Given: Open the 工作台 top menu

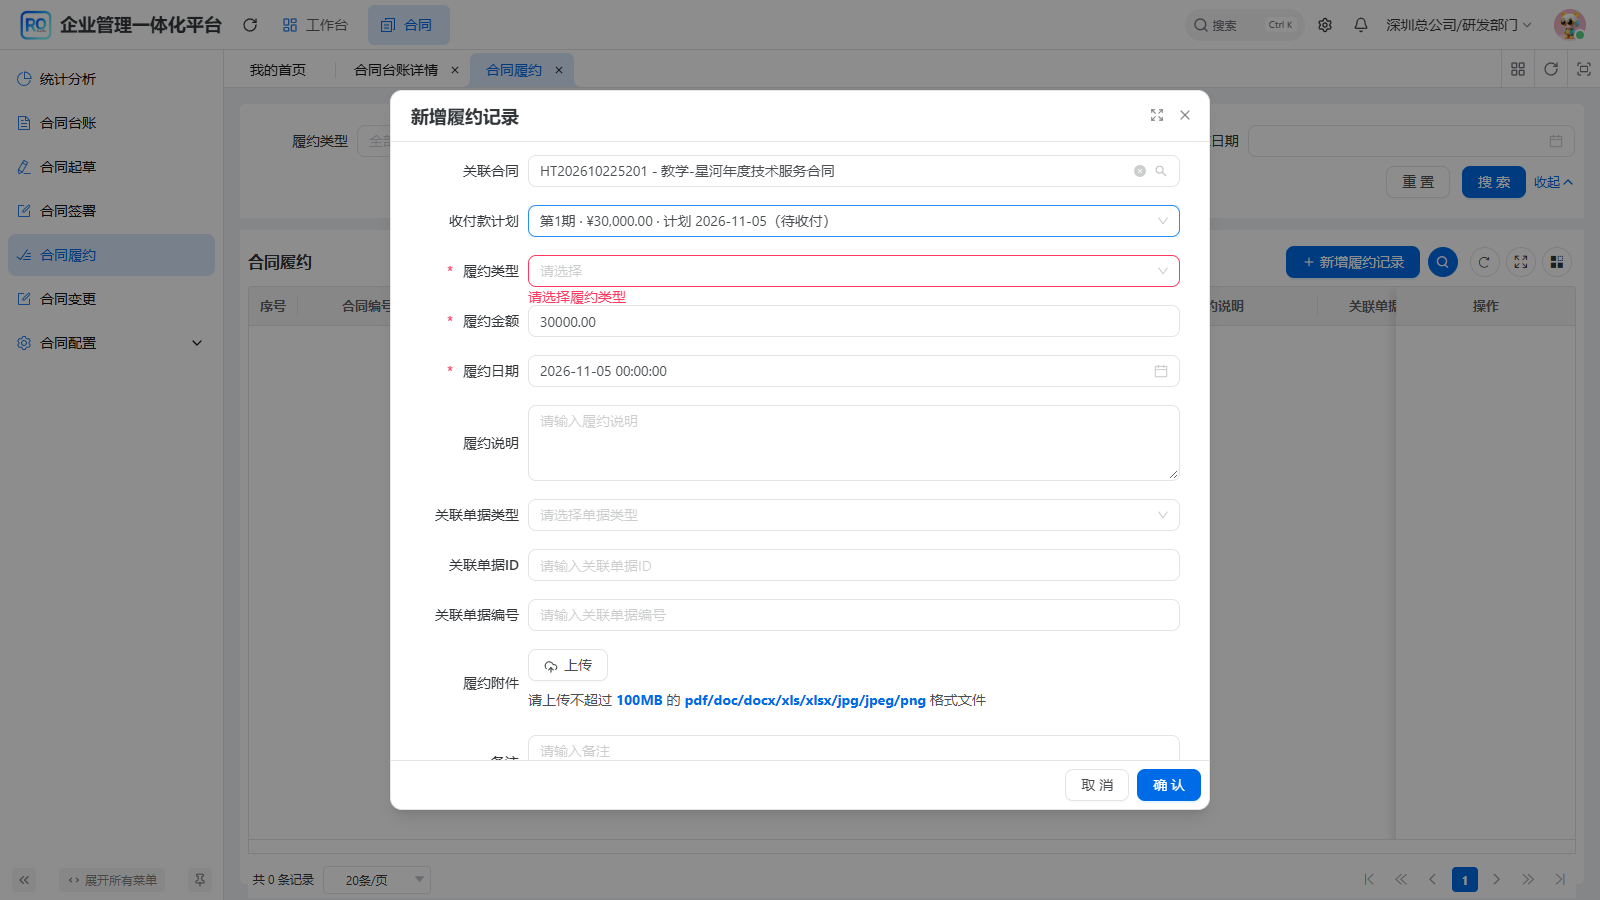Looking at the screenshot, I should click(x=315, y=25).
